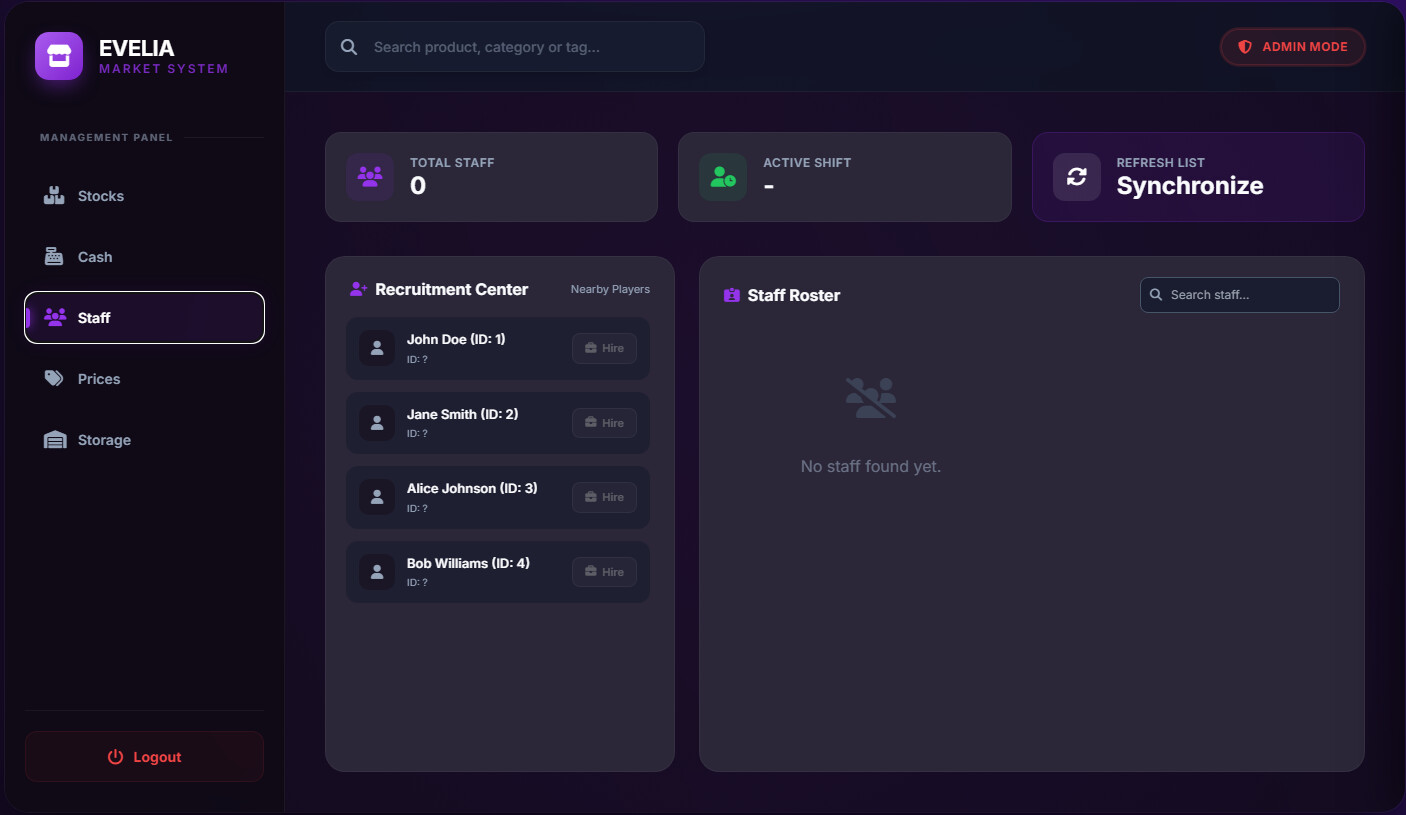
Task: Click the Evelia store logo icon
Action: [59, 56]
